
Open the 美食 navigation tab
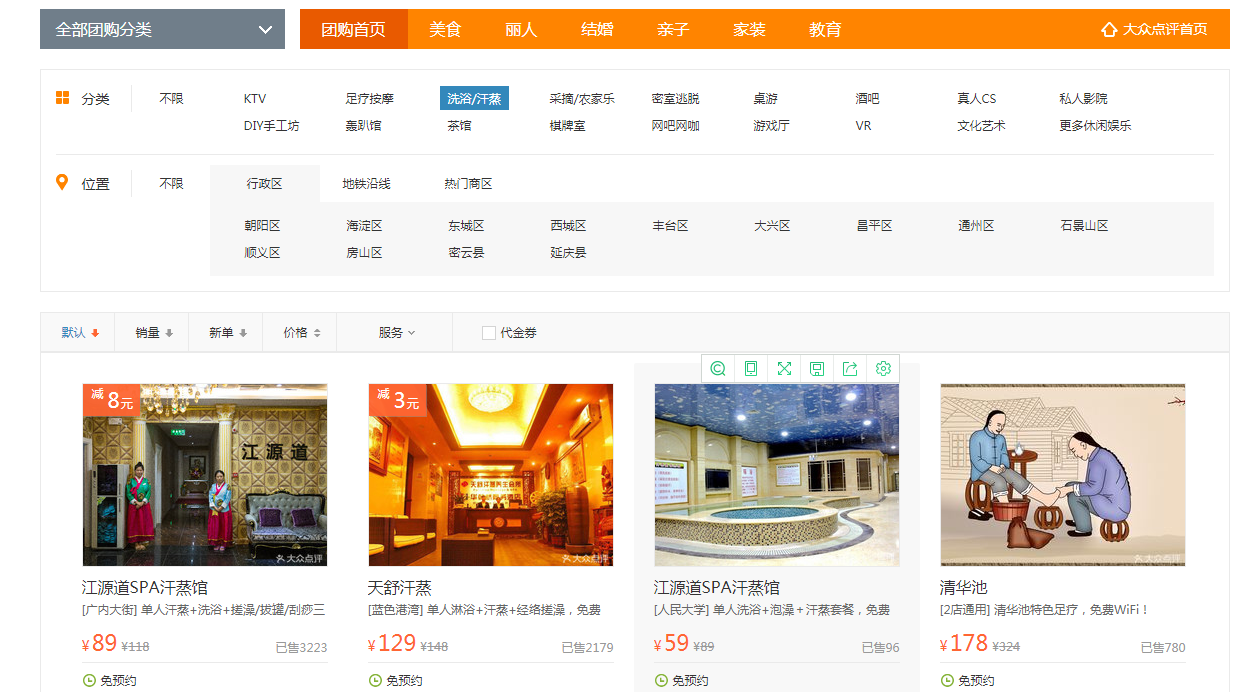[445, 29]
